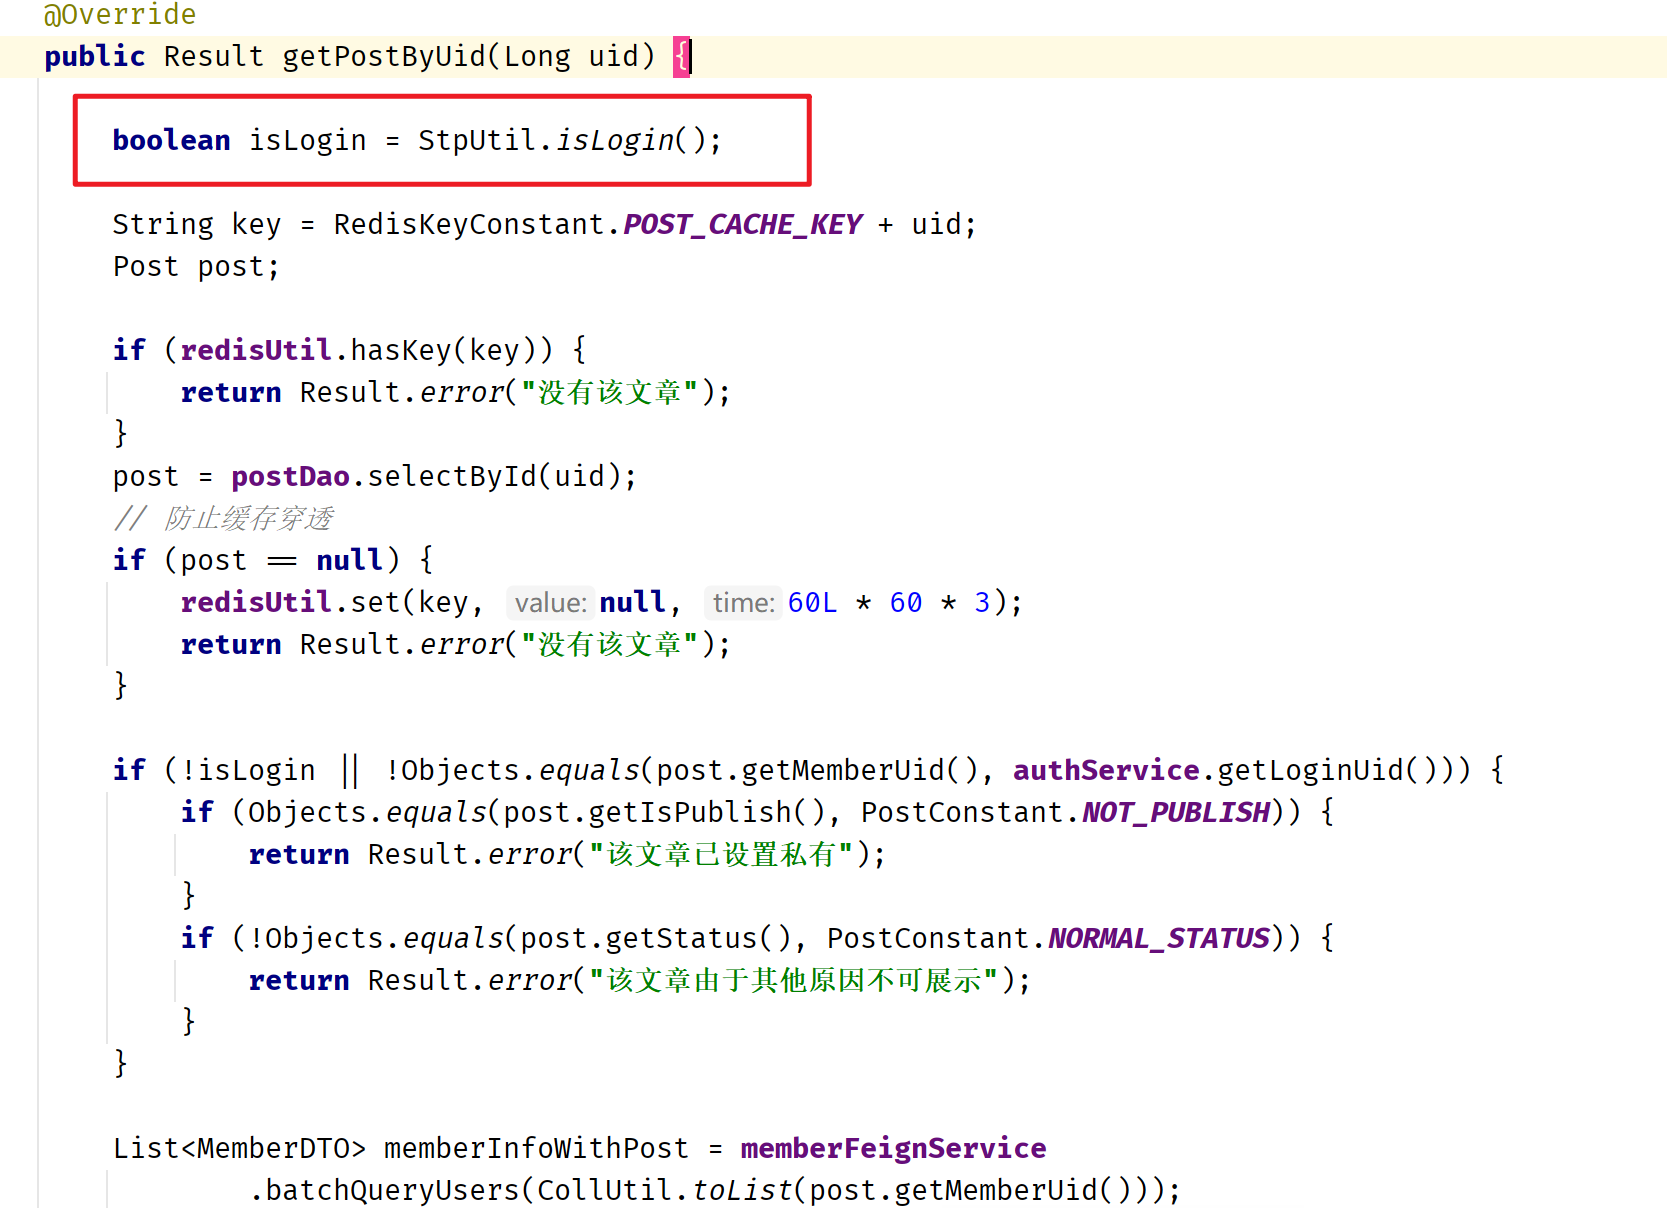Click memberInfoWithPost variable
This screenshot has width=1667, height=1208.
click(x=536, y=1148)
